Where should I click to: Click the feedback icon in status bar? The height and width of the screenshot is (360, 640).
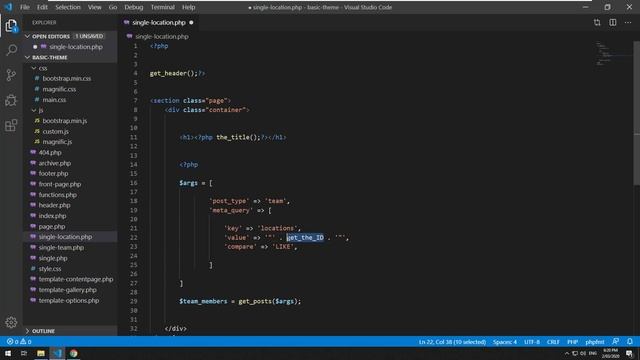coord(616,342)
